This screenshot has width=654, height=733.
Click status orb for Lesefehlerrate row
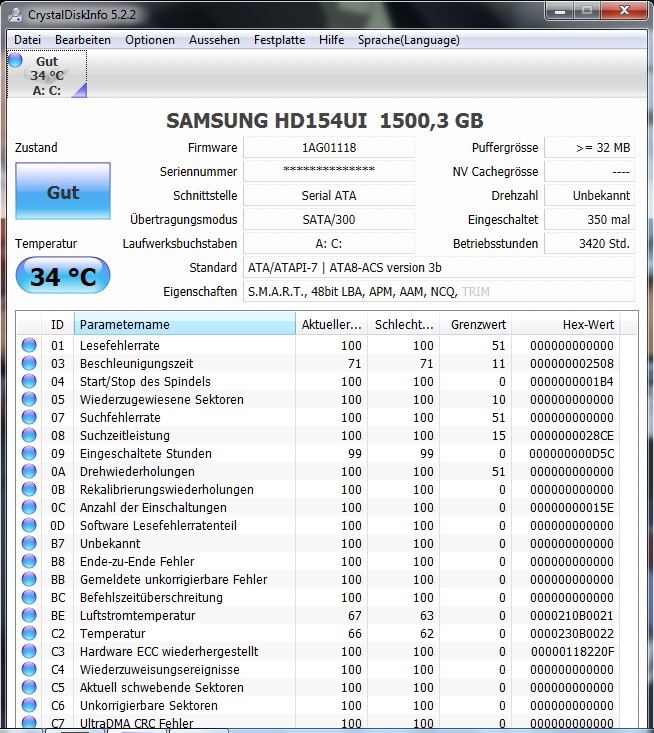(x=29, y=345)
